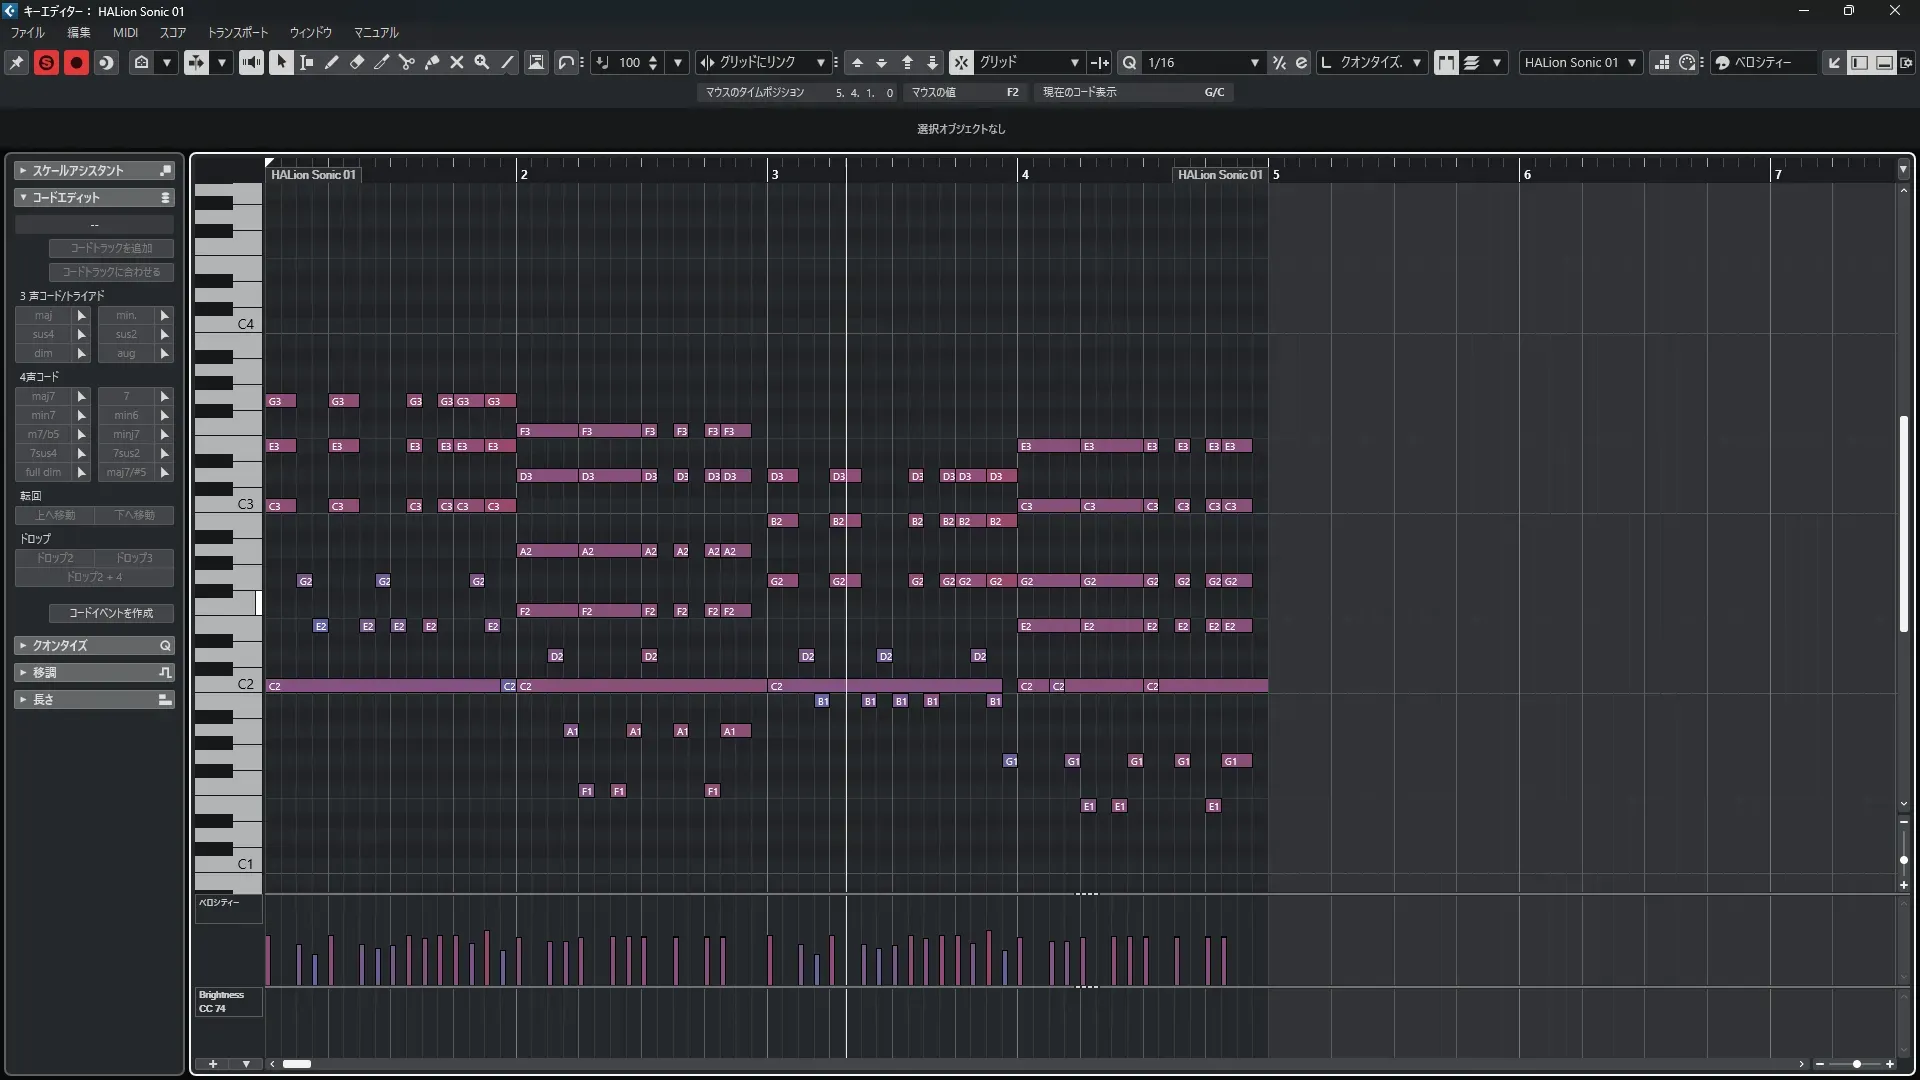This screenshot has height=1080, width=1920.
Task: Click the maj triad chord button
Action: [43, 315]
